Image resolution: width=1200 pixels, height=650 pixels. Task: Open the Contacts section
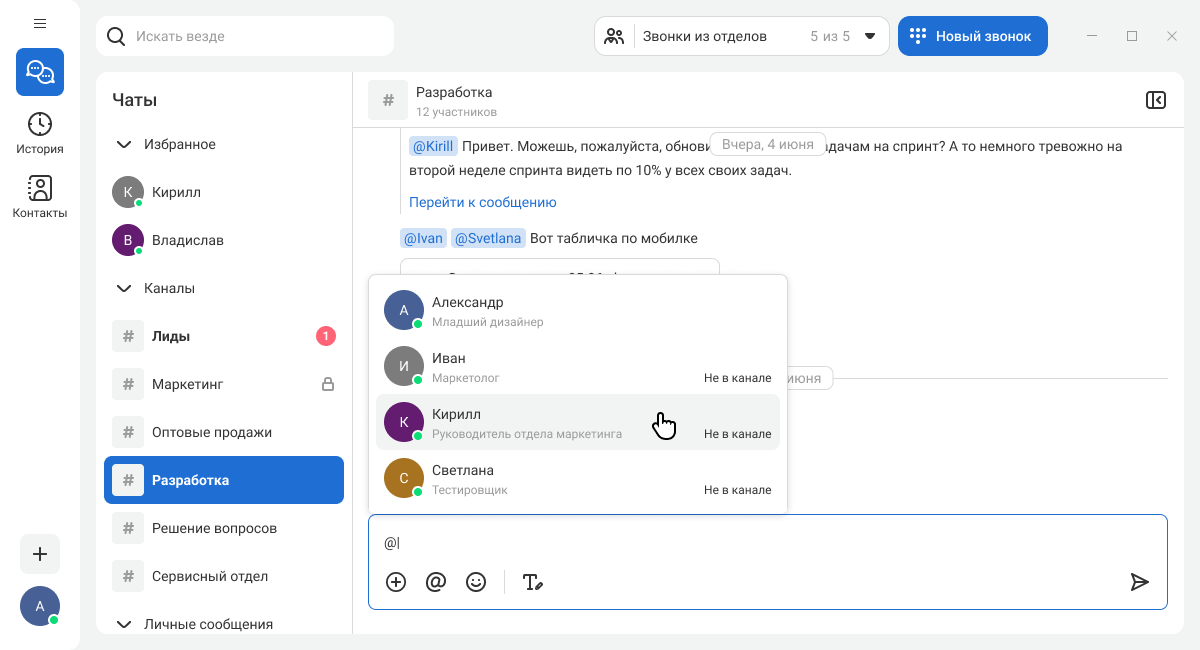click(x=40, y=197)
